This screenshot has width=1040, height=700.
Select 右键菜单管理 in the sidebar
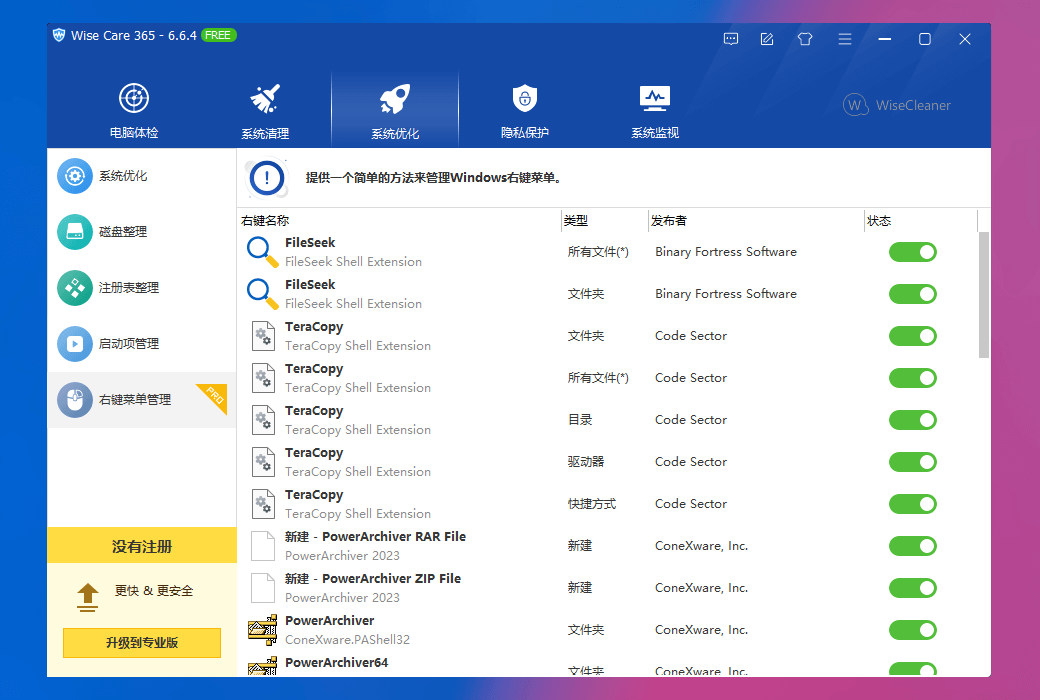142,399
